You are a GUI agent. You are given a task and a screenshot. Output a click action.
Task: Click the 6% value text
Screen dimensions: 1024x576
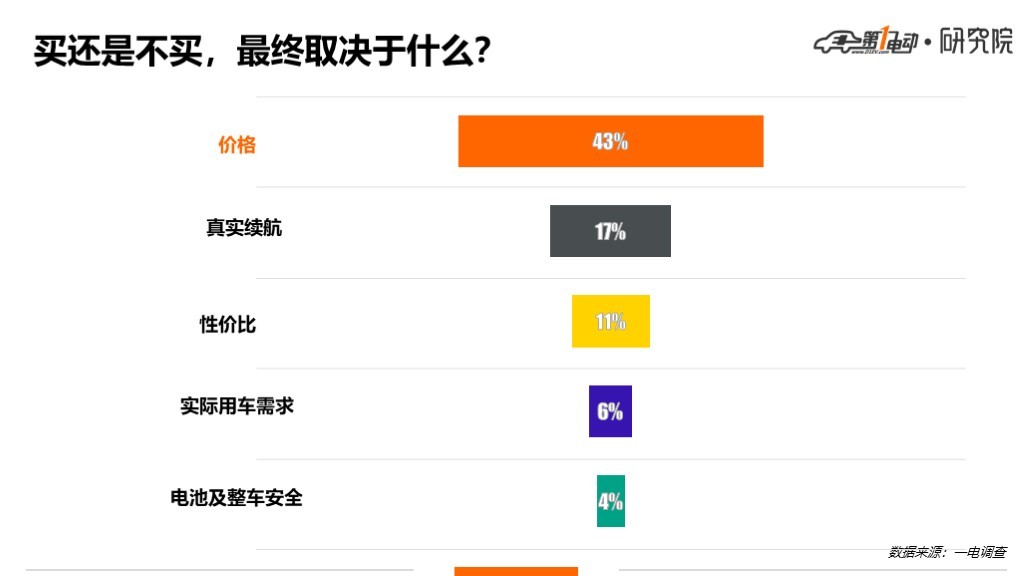610,411
